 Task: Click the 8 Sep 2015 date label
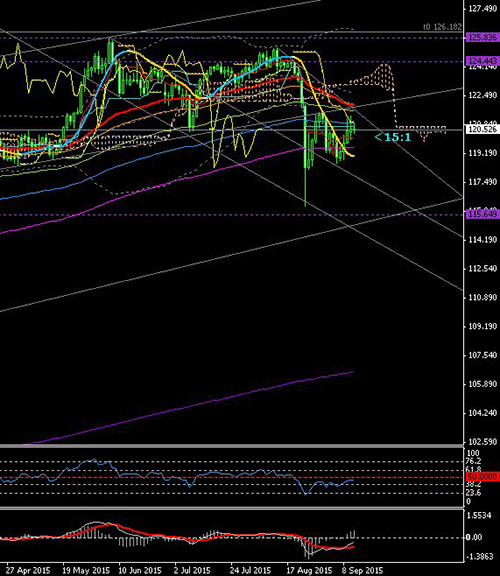click(362, 570)
